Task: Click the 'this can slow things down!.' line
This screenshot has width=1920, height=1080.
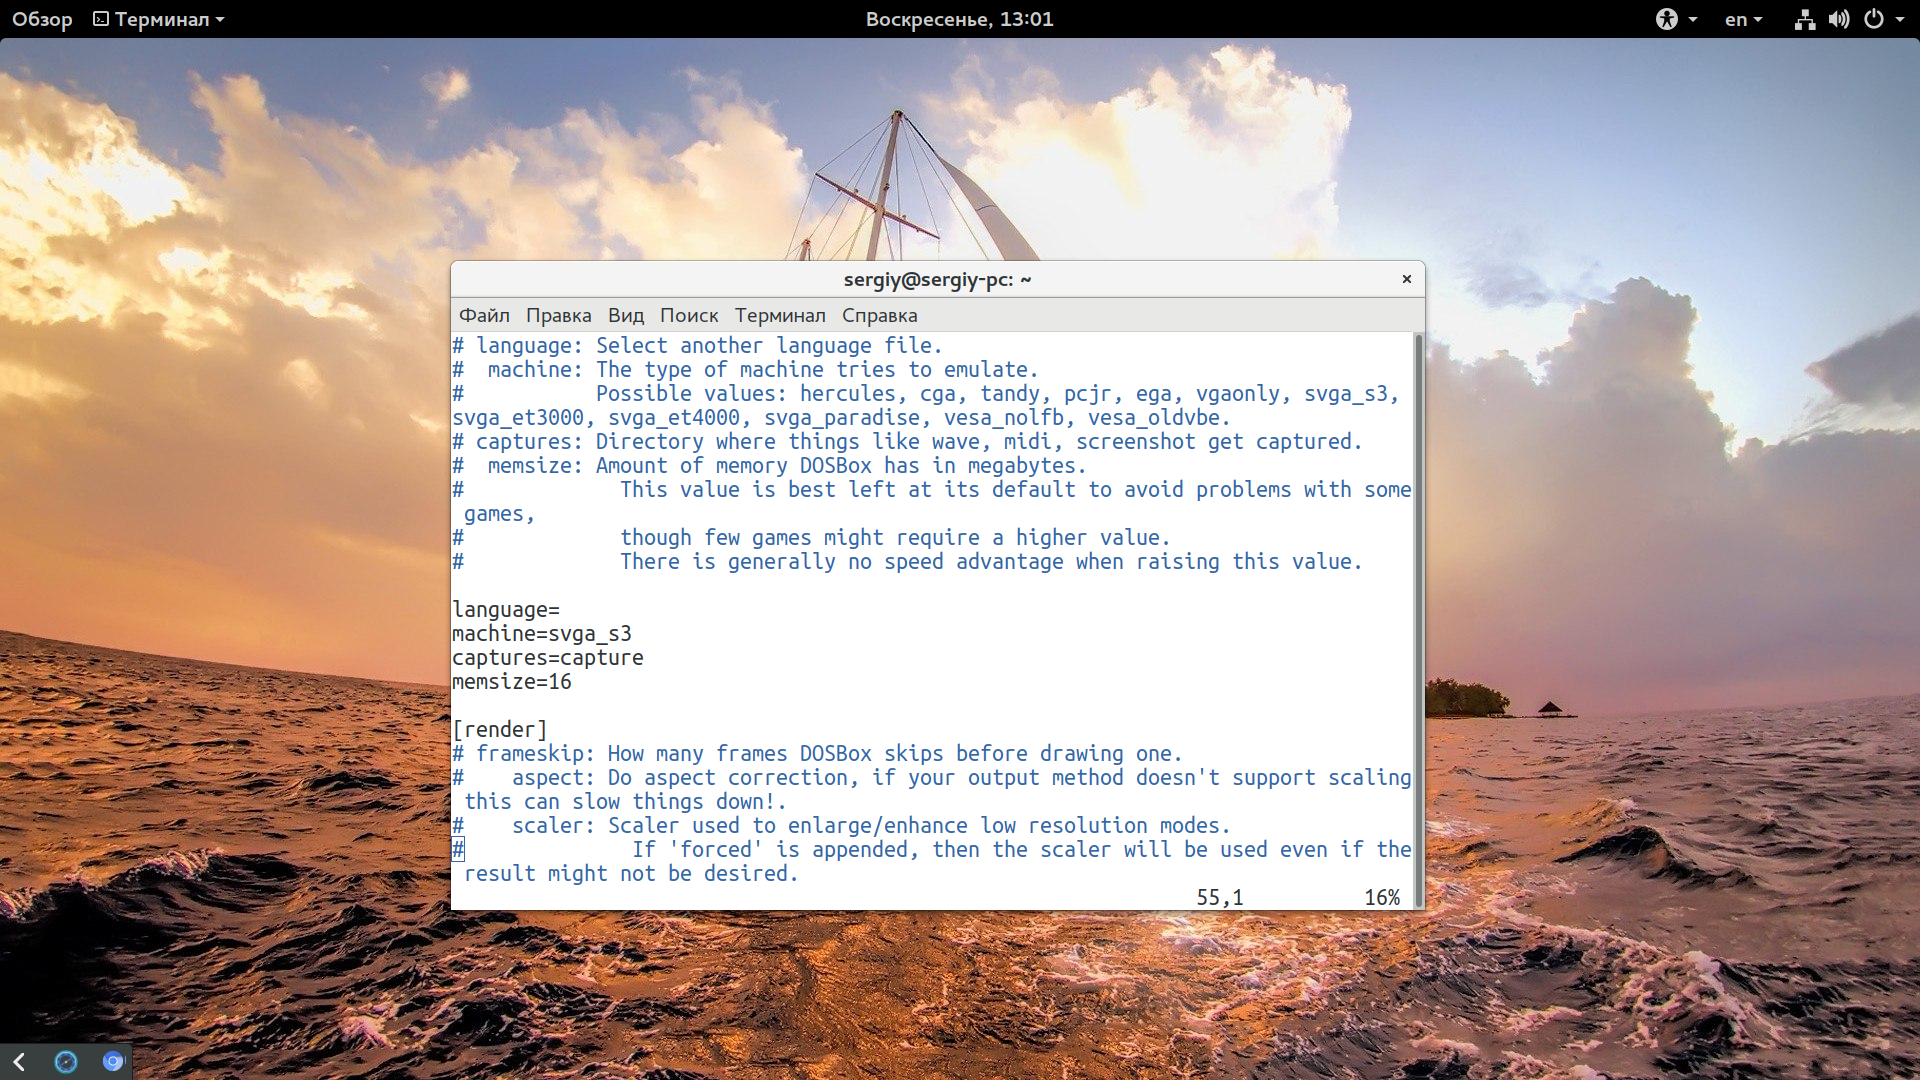Action: tap(625, 802)
